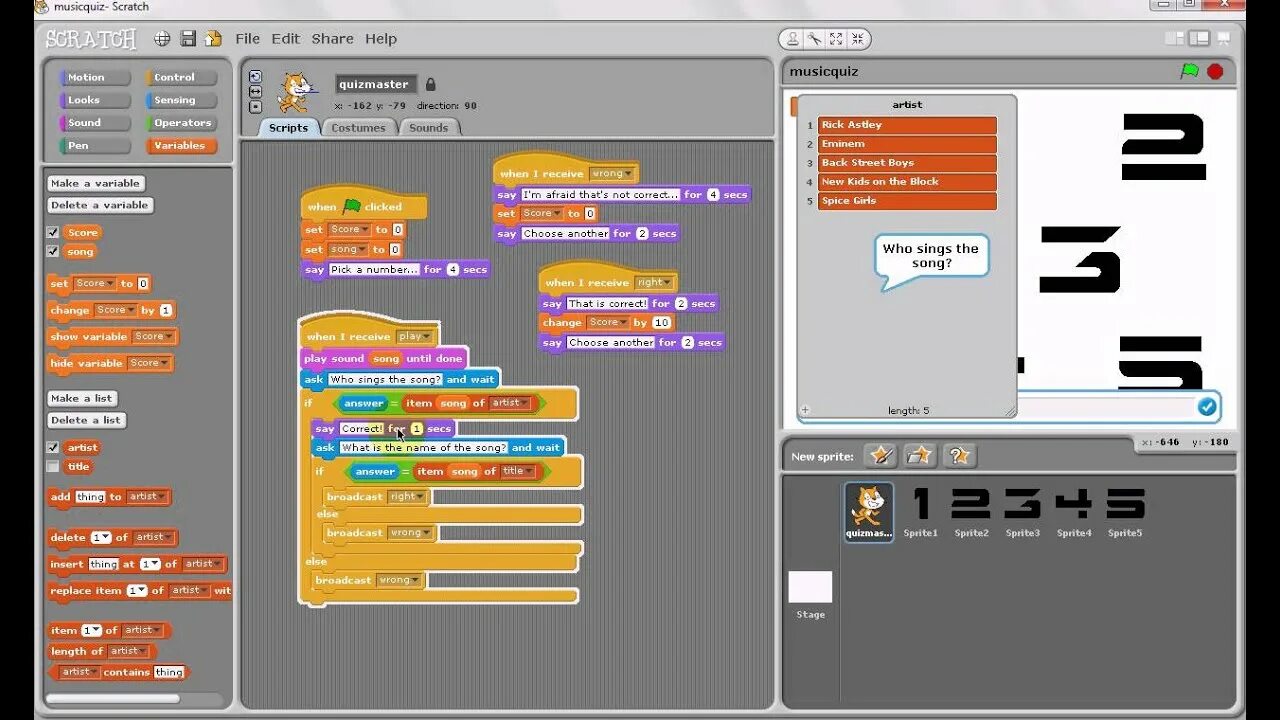
Task: Select 'Back Street Boys' list item
Action: (907, 163)
